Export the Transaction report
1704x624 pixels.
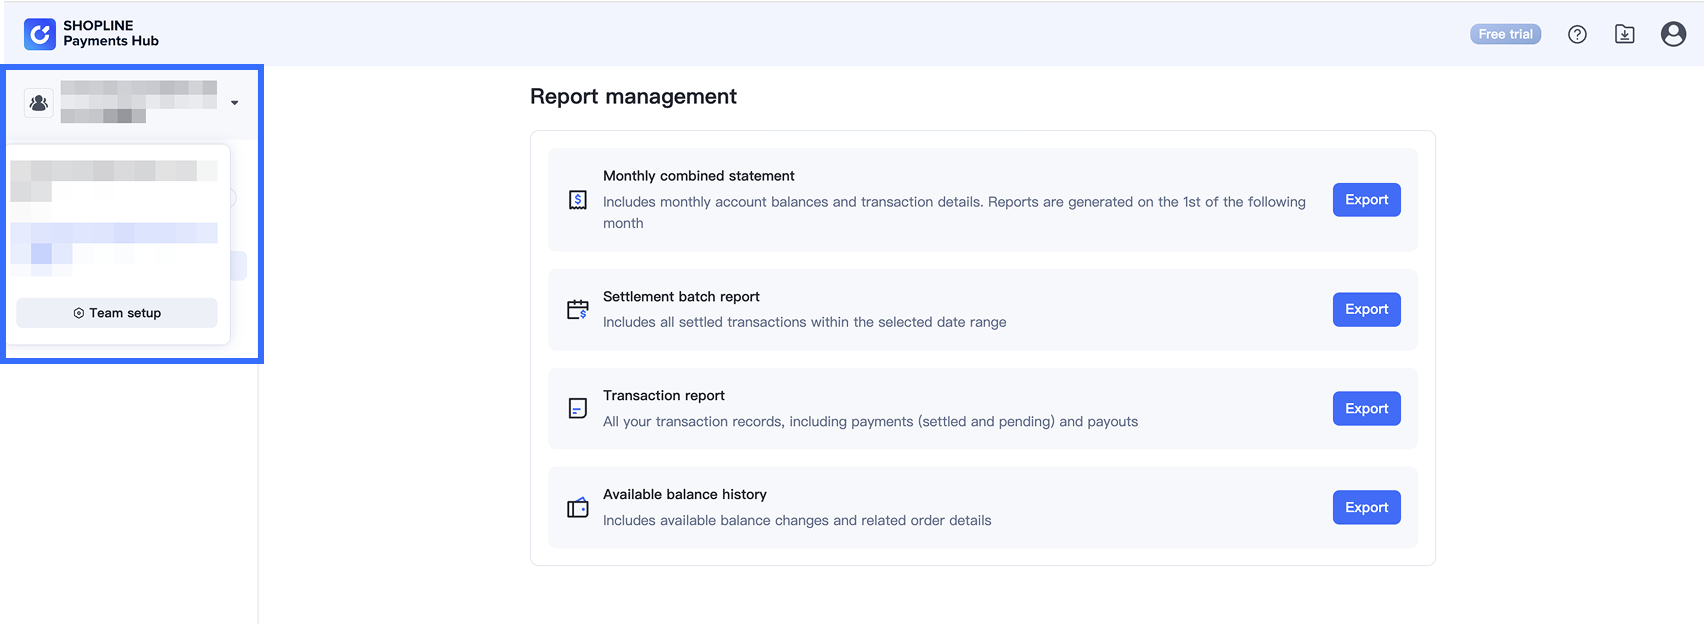[1366, 408]
